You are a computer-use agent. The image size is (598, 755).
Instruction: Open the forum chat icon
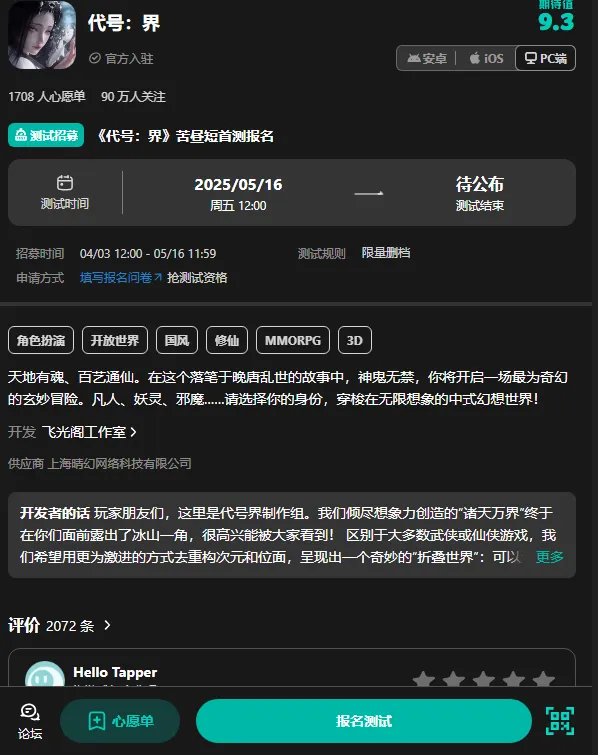(x=30, y=712)
